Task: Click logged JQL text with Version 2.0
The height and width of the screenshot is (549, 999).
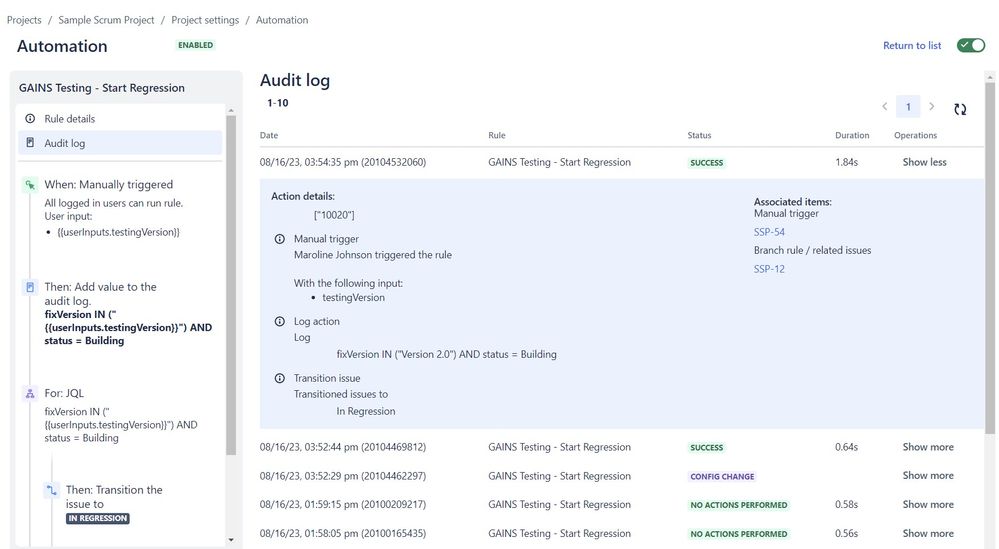Action: pos(447,354)
